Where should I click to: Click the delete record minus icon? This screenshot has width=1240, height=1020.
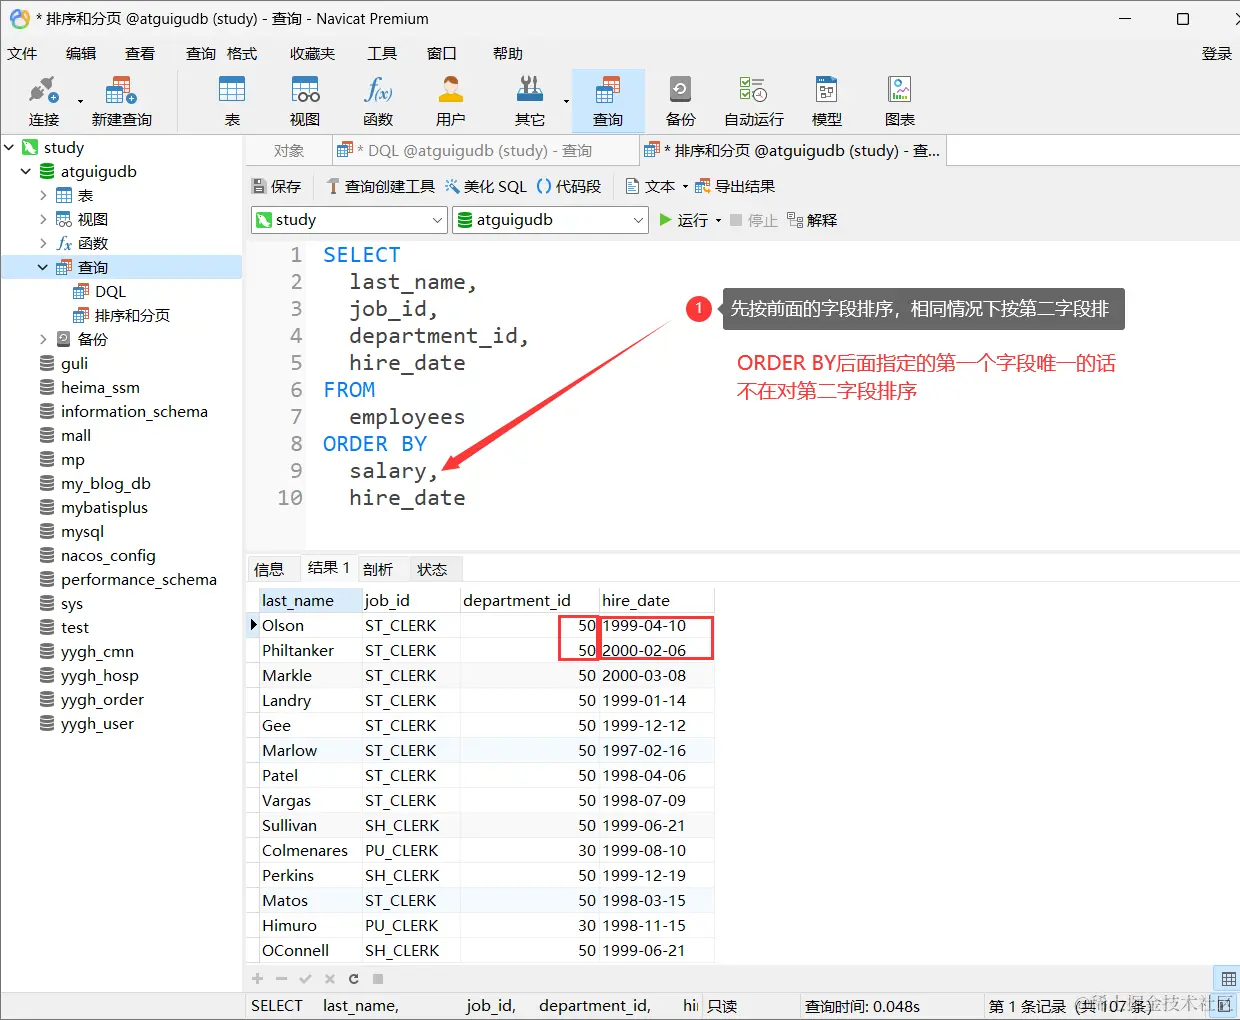tap(282, 979)
